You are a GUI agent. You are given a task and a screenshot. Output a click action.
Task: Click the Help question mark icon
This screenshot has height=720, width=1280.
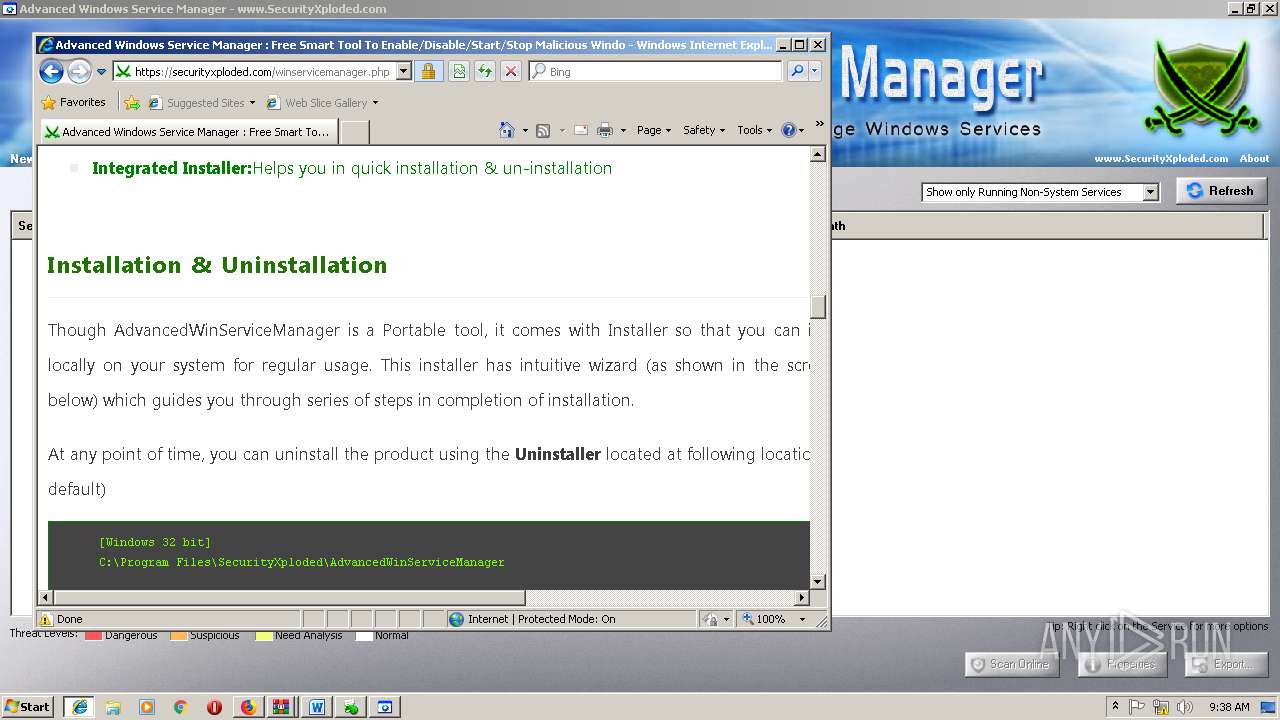[x=788, y=130]
